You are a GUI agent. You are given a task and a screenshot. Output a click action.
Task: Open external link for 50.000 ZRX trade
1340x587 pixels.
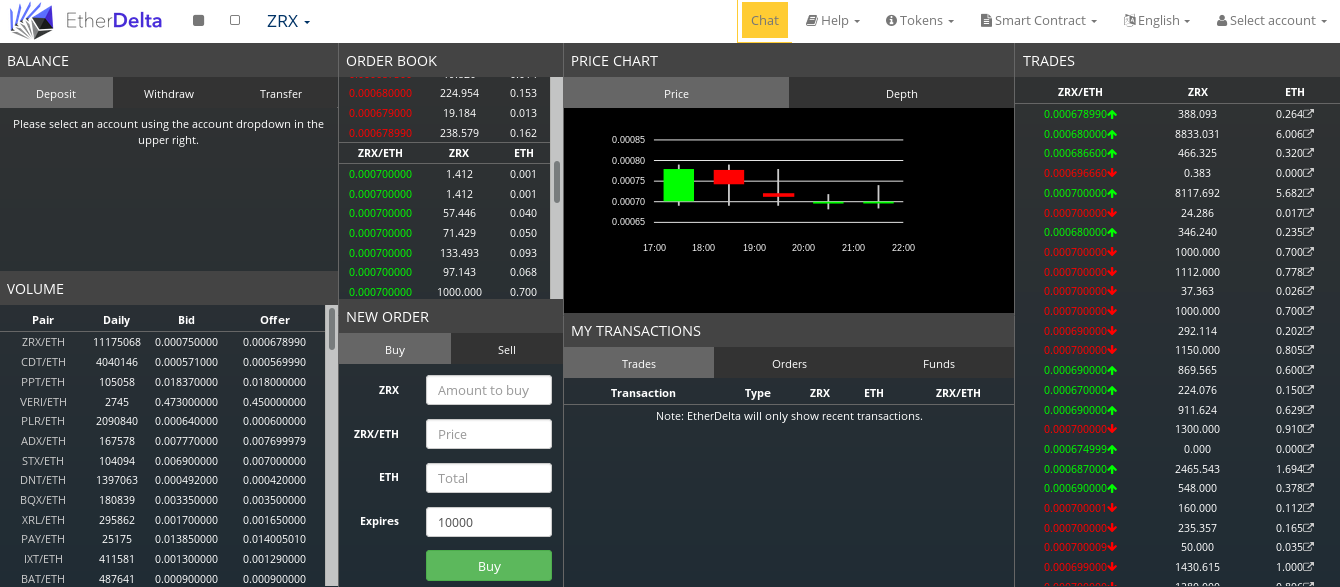pos(1309,547)
